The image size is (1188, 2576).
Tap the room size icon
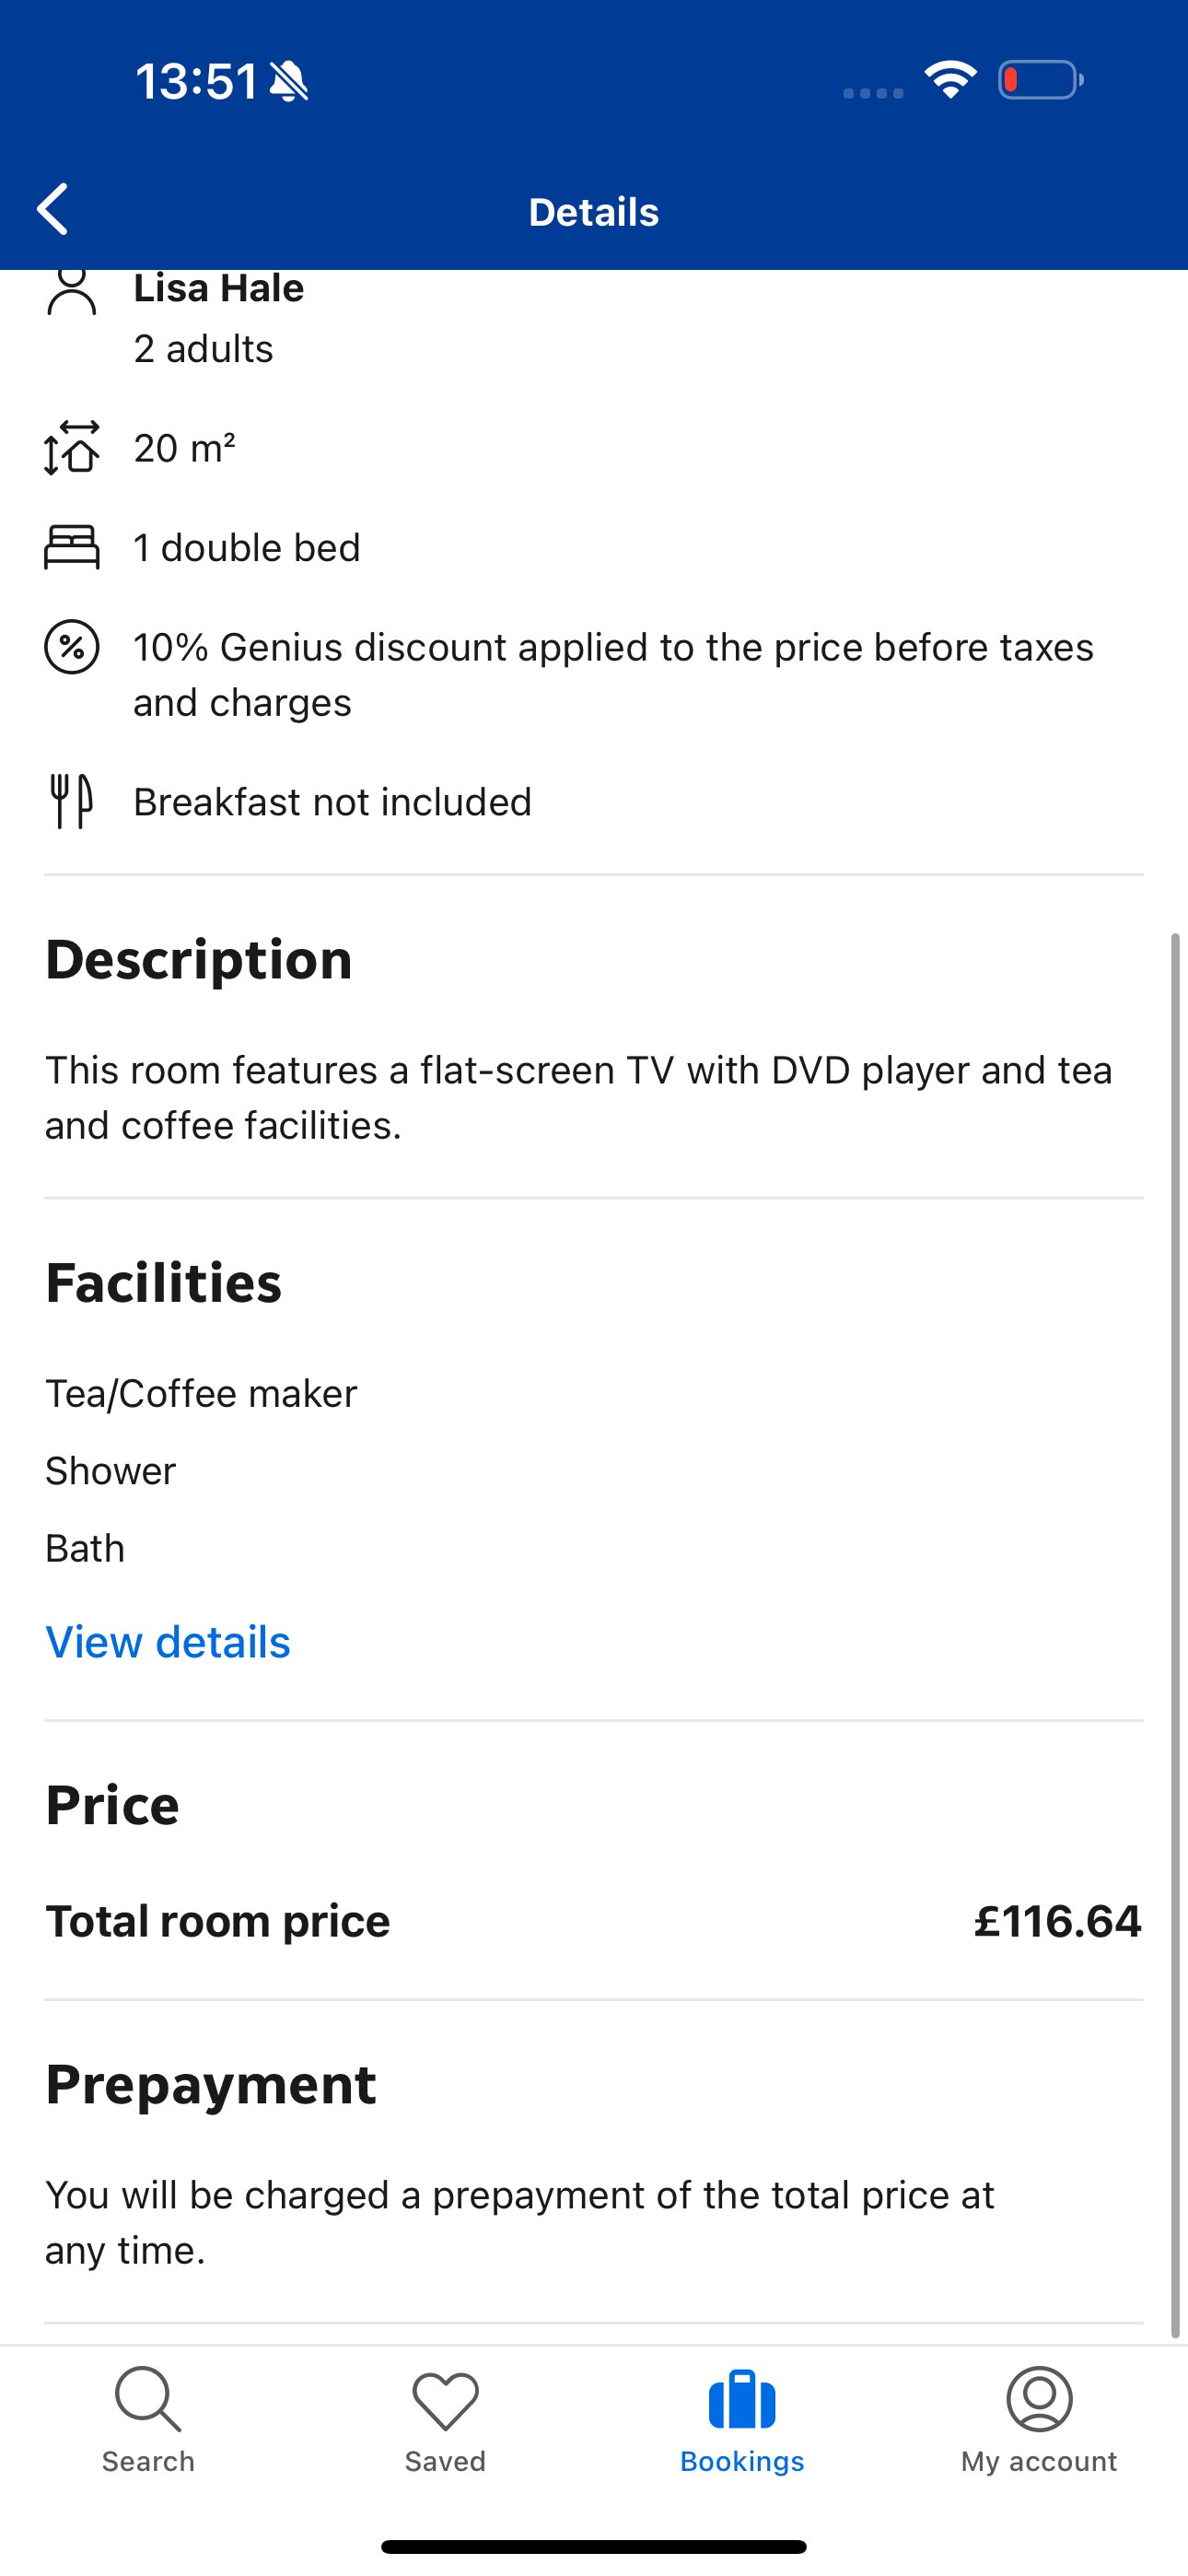(x=72, y=447)
